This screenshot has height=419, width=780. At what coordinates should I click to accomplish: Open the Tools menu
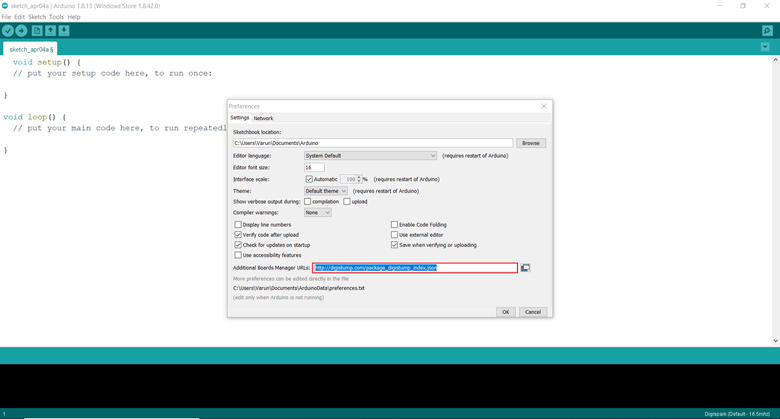[56, 17]
